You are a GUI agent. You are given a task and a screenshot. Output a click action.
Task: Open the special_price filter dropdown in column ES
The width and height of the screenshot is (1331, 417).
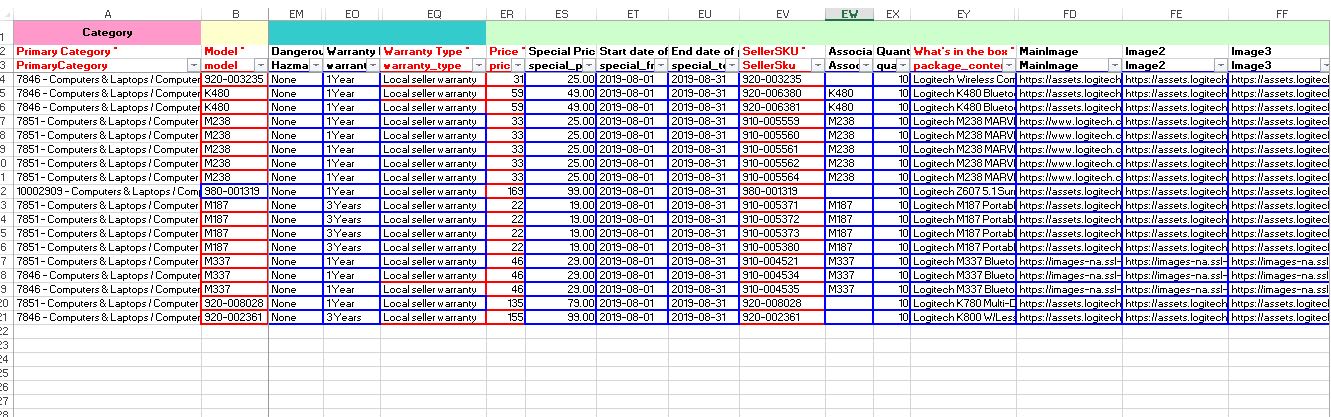coord(589,65)
